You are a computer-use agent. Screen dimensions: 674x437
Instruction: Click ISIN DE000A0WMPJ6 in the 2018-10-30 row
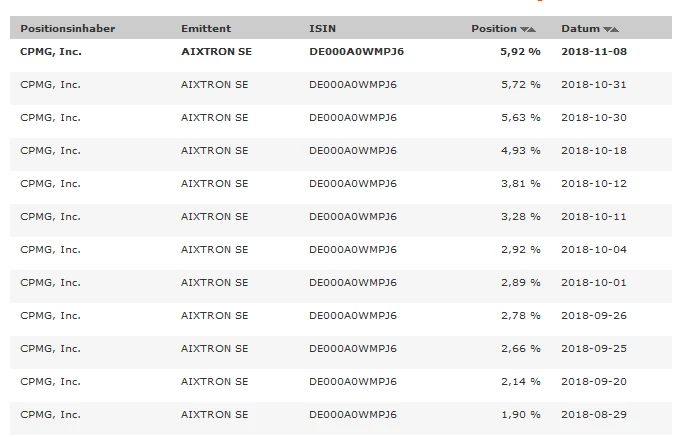[353, 117]
